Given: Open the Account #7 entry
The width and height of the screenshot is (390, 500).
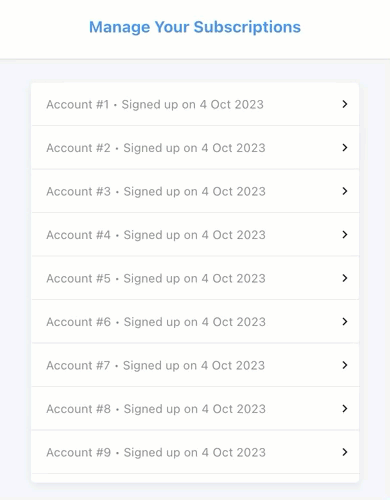Looking at the screenshot, I should pos(195,365).
